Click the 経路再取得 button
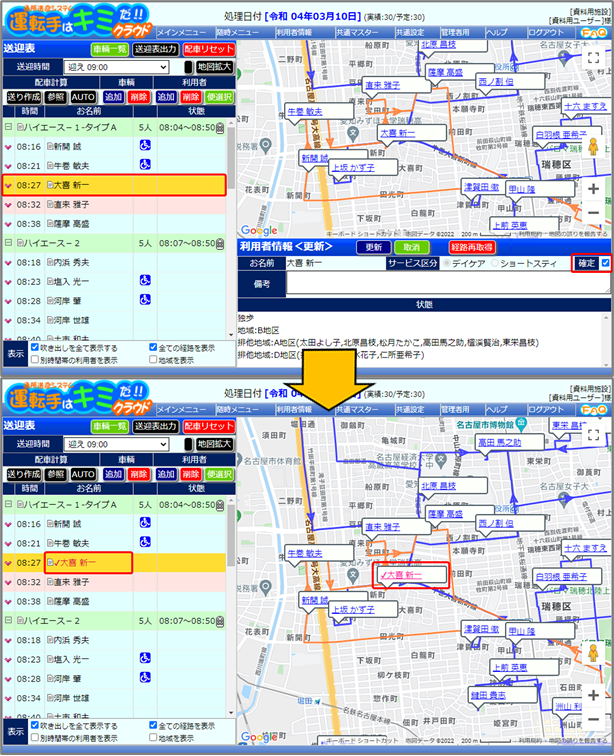The height and width of the screenshot is (756, 614). (x=472, y=247)
